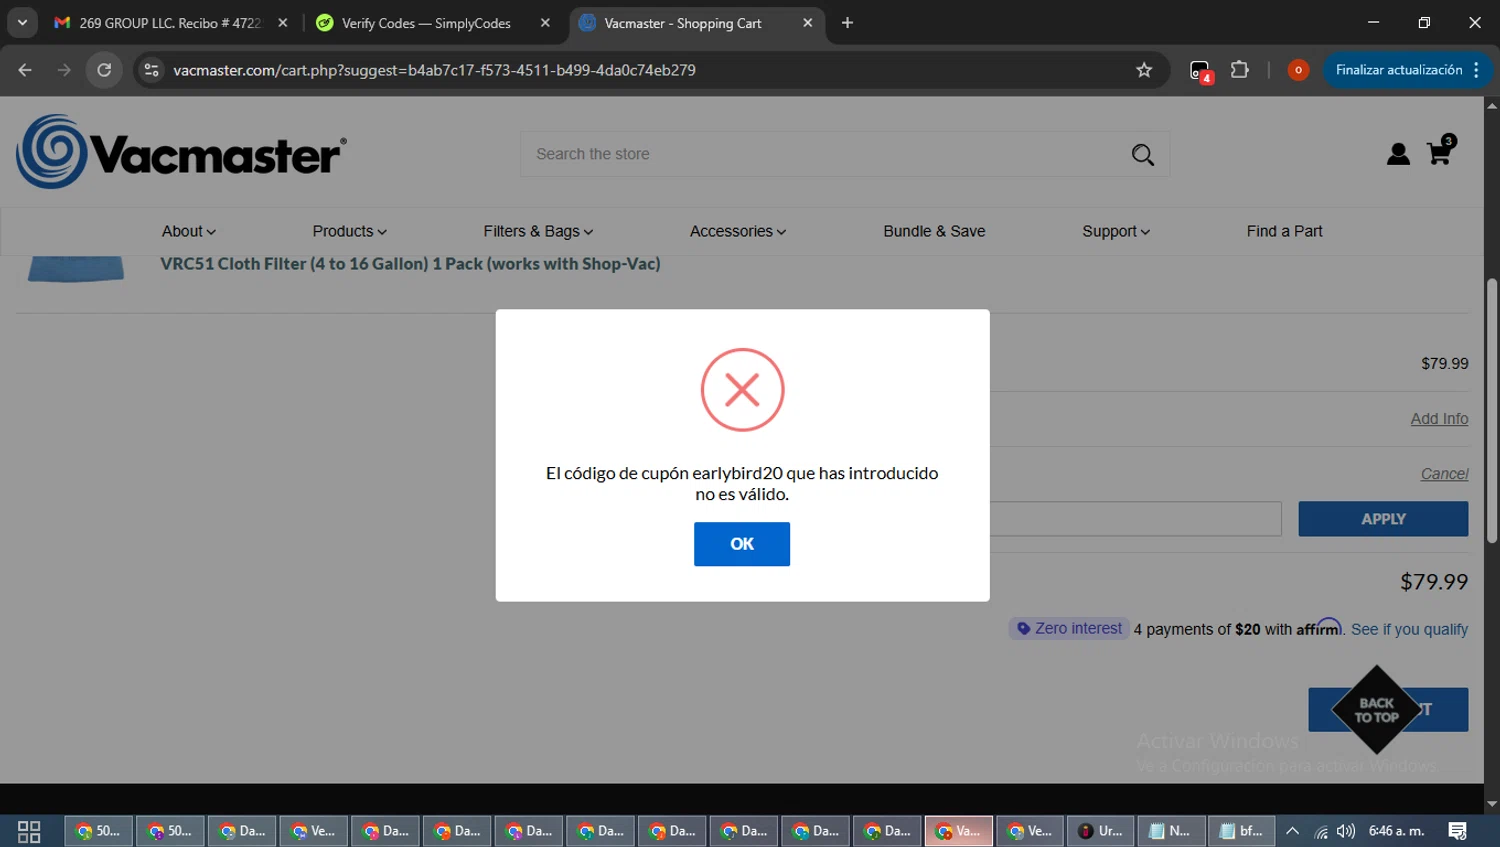Open See if you qualify link
Image resolution: width=1500 pixels, height=847 pixels.
[x=1409, y=629]
